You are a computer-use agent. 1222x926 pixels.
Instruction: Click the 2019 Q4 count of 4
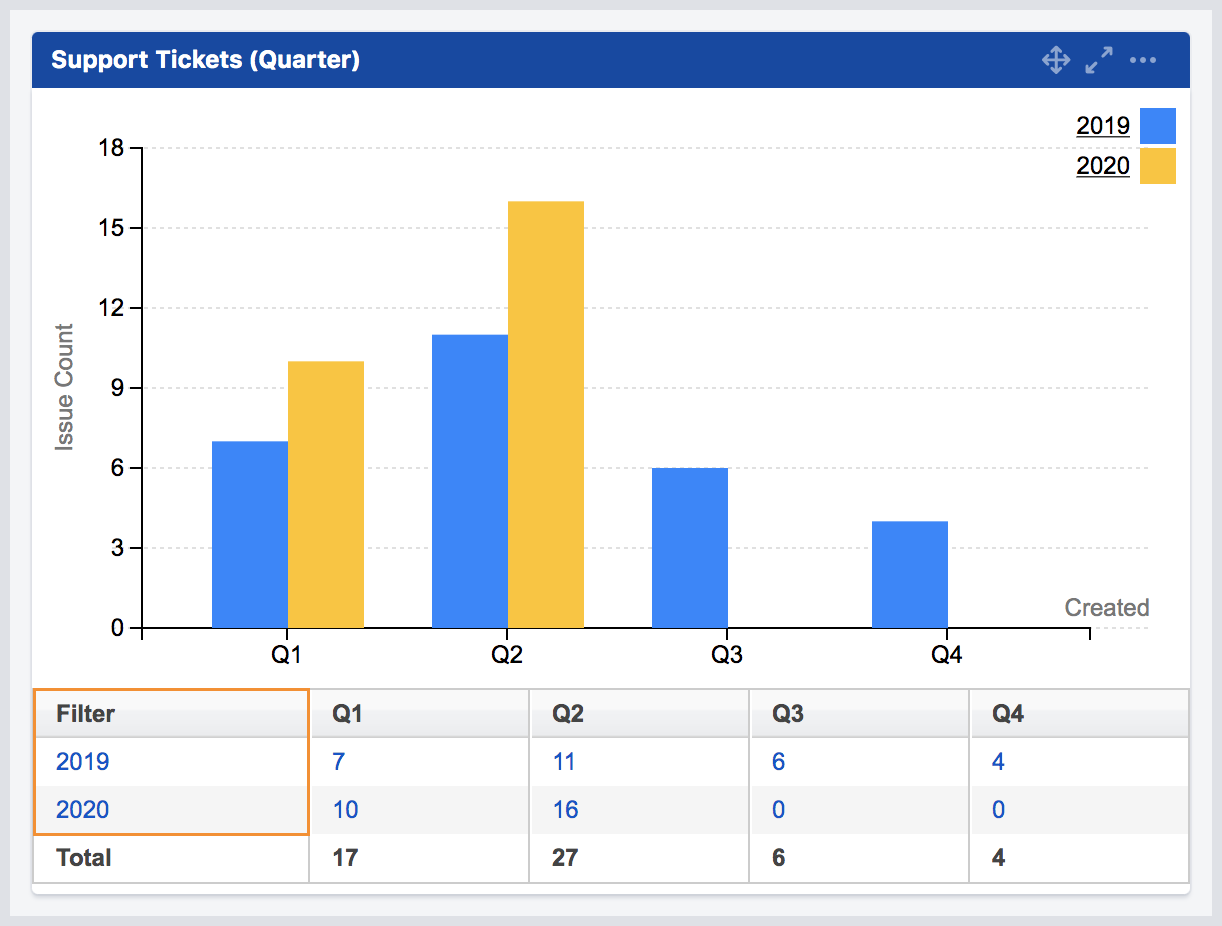tap(998, 762)
